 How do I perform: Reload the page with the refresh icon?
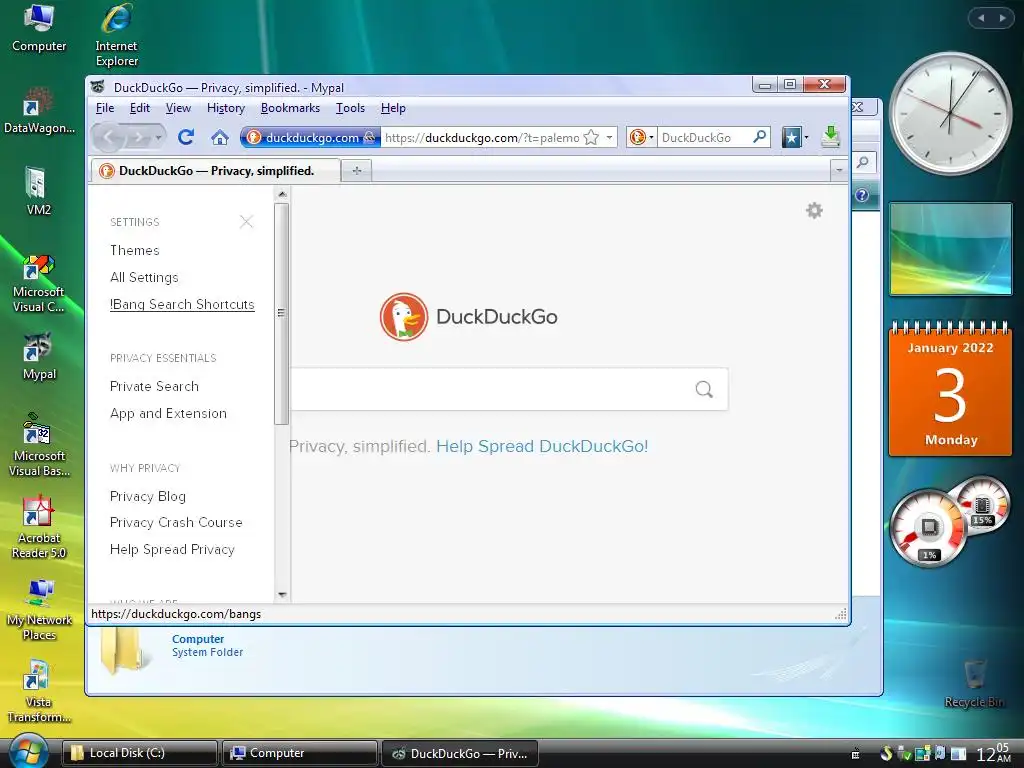pos(186,137)
